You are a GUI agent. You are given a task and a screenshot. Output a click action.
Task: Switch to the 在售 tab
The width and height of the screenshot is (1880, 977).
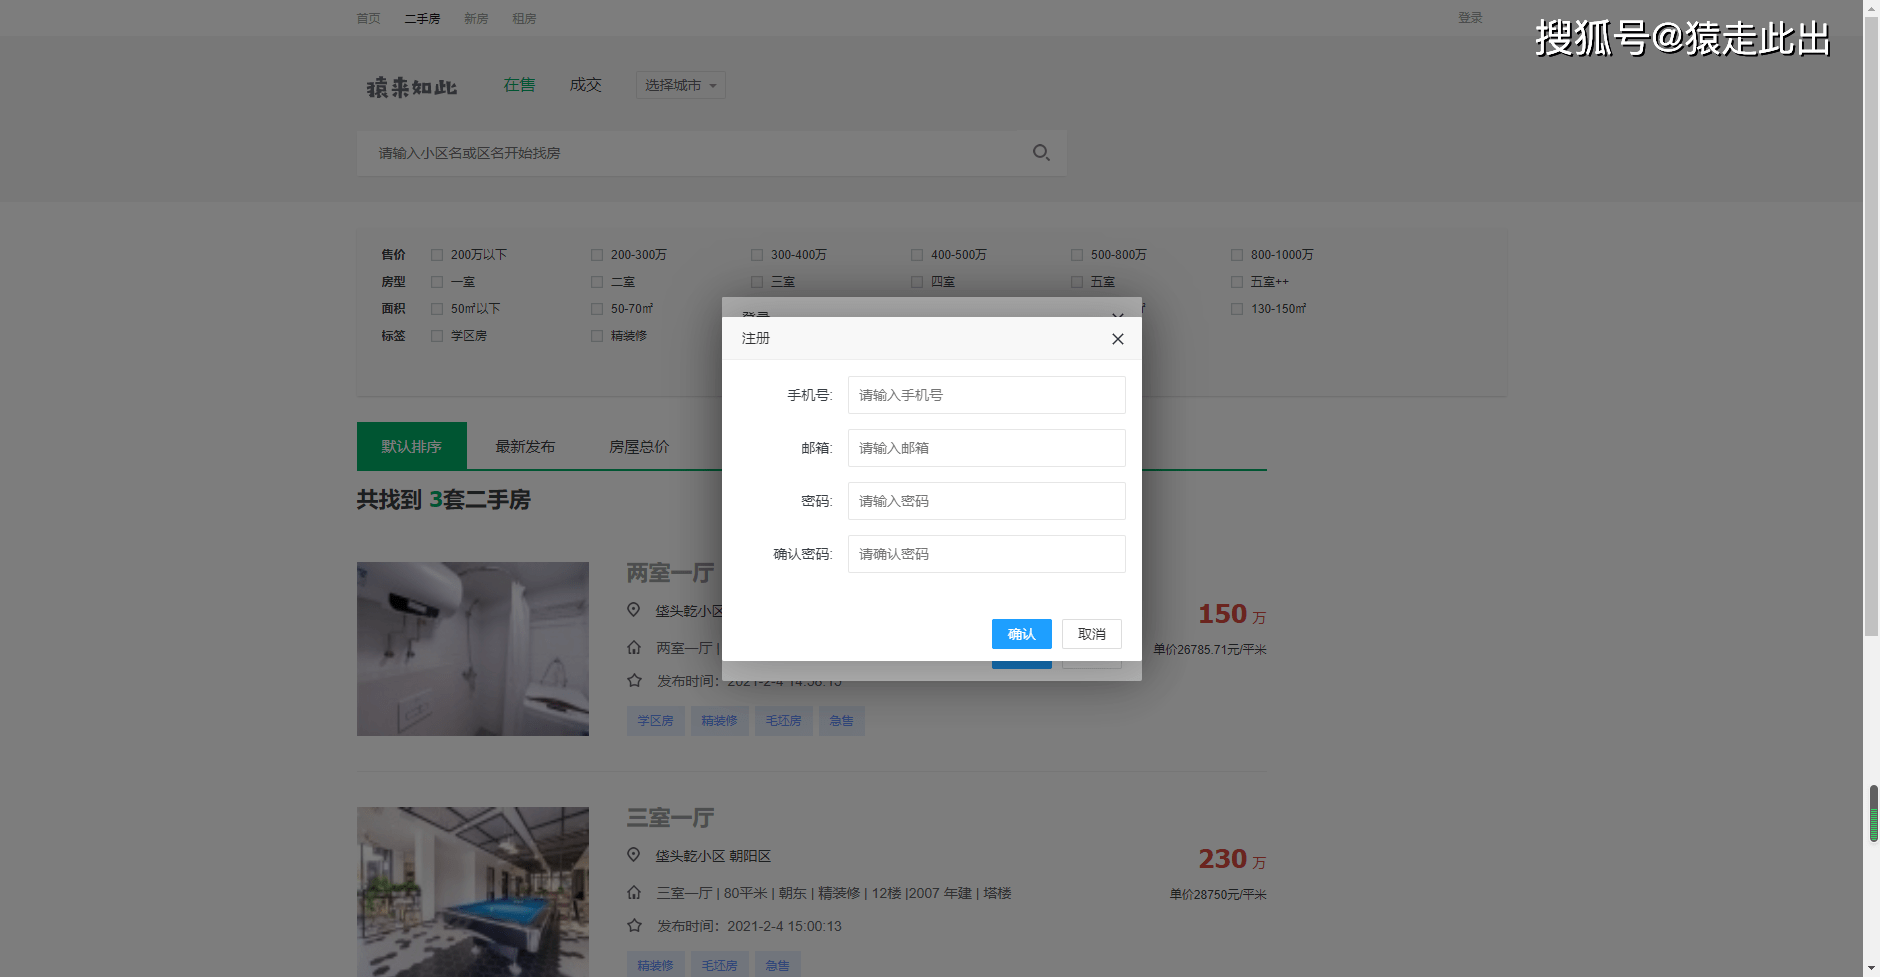pos(519,85)
